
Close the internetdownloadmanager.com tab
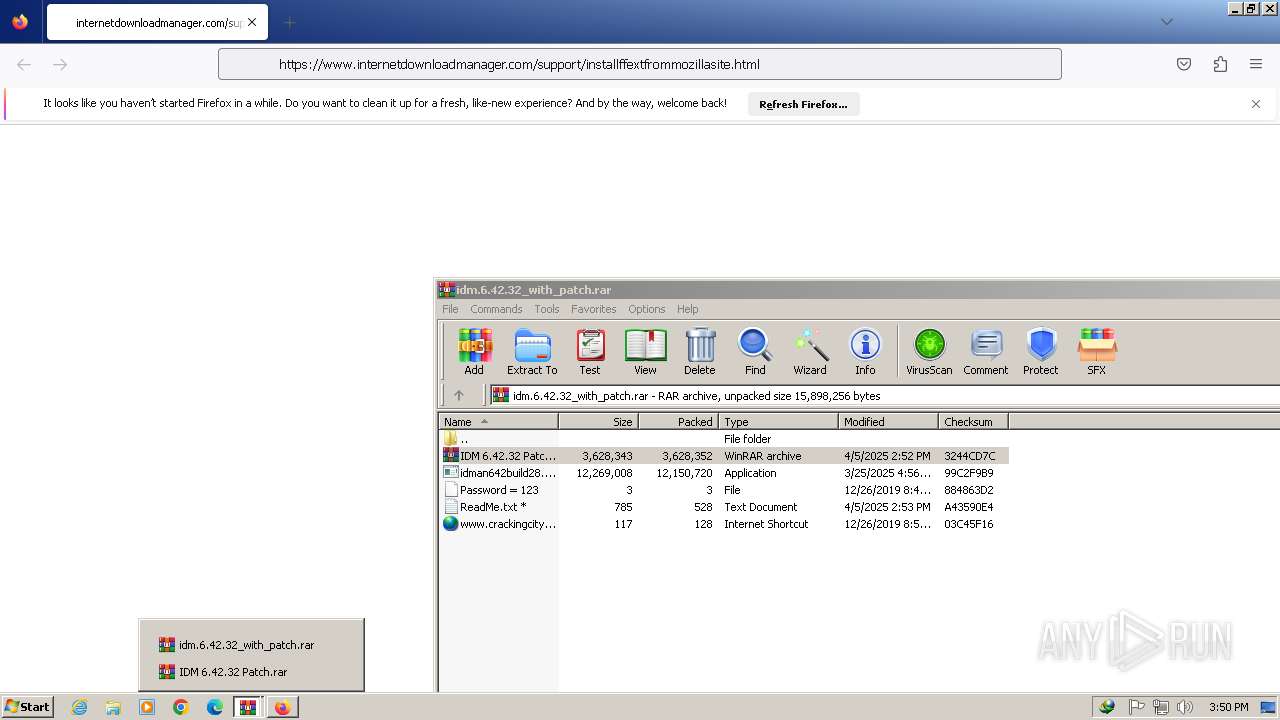click(x=252, y=22)
